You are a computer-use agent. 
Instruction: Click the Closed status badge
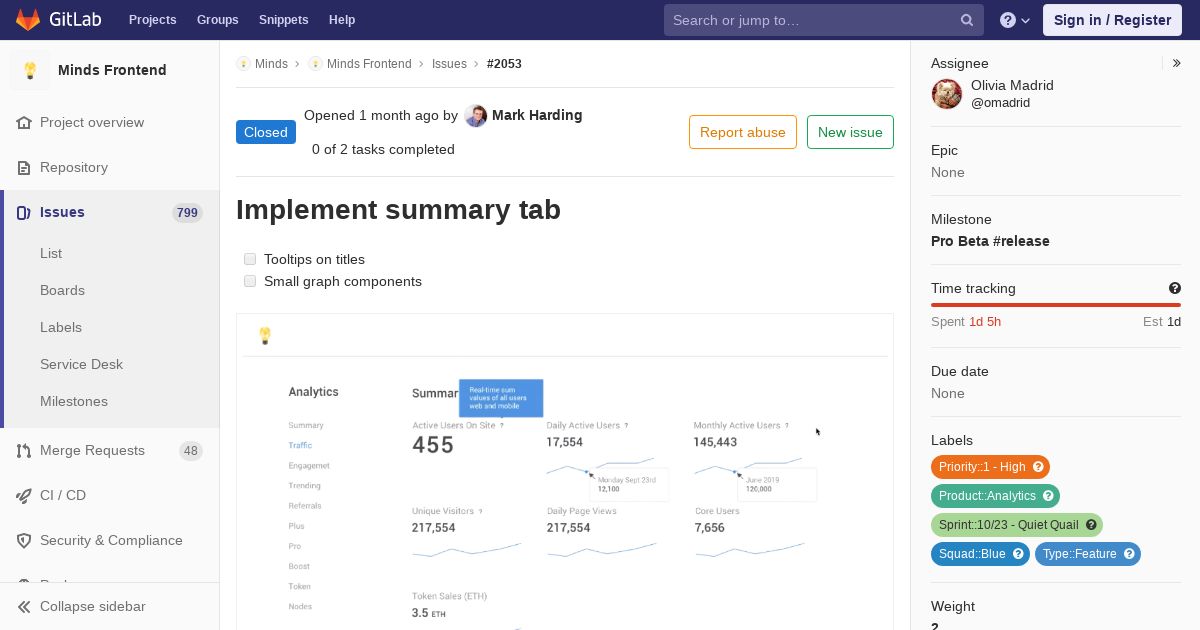click(266, 132)
